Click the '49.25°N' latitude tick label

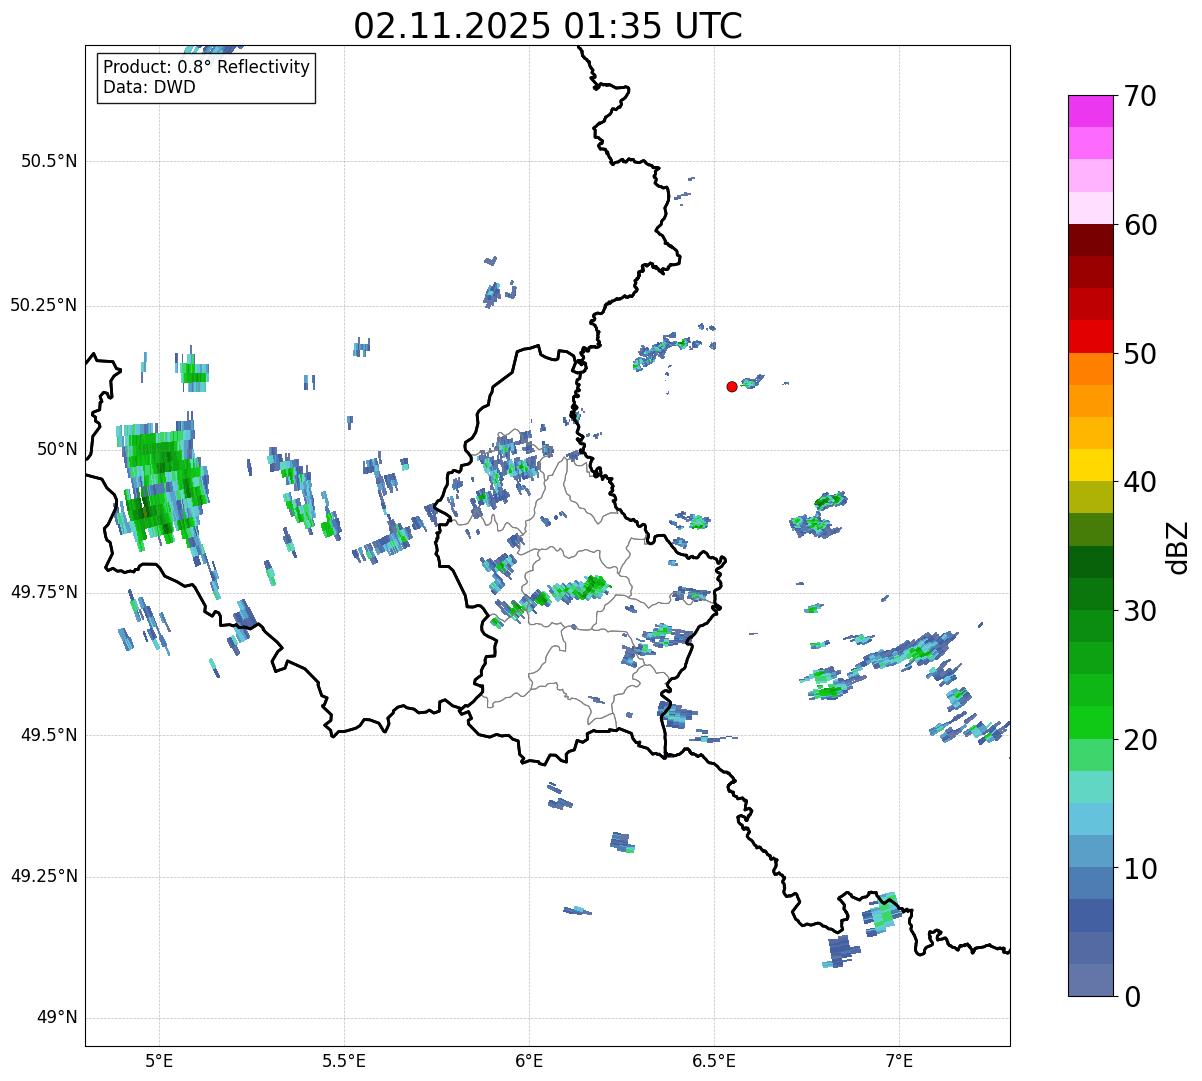43,876
